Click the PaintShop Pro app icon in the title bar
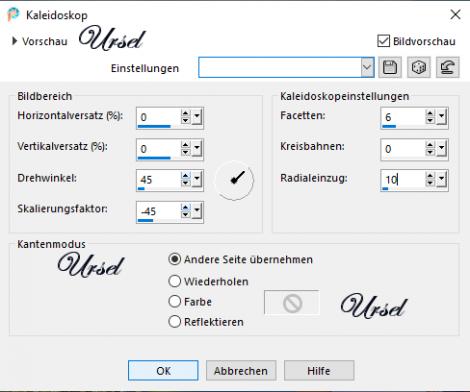This screenshot has height=392, width=470. pos(13,15)
